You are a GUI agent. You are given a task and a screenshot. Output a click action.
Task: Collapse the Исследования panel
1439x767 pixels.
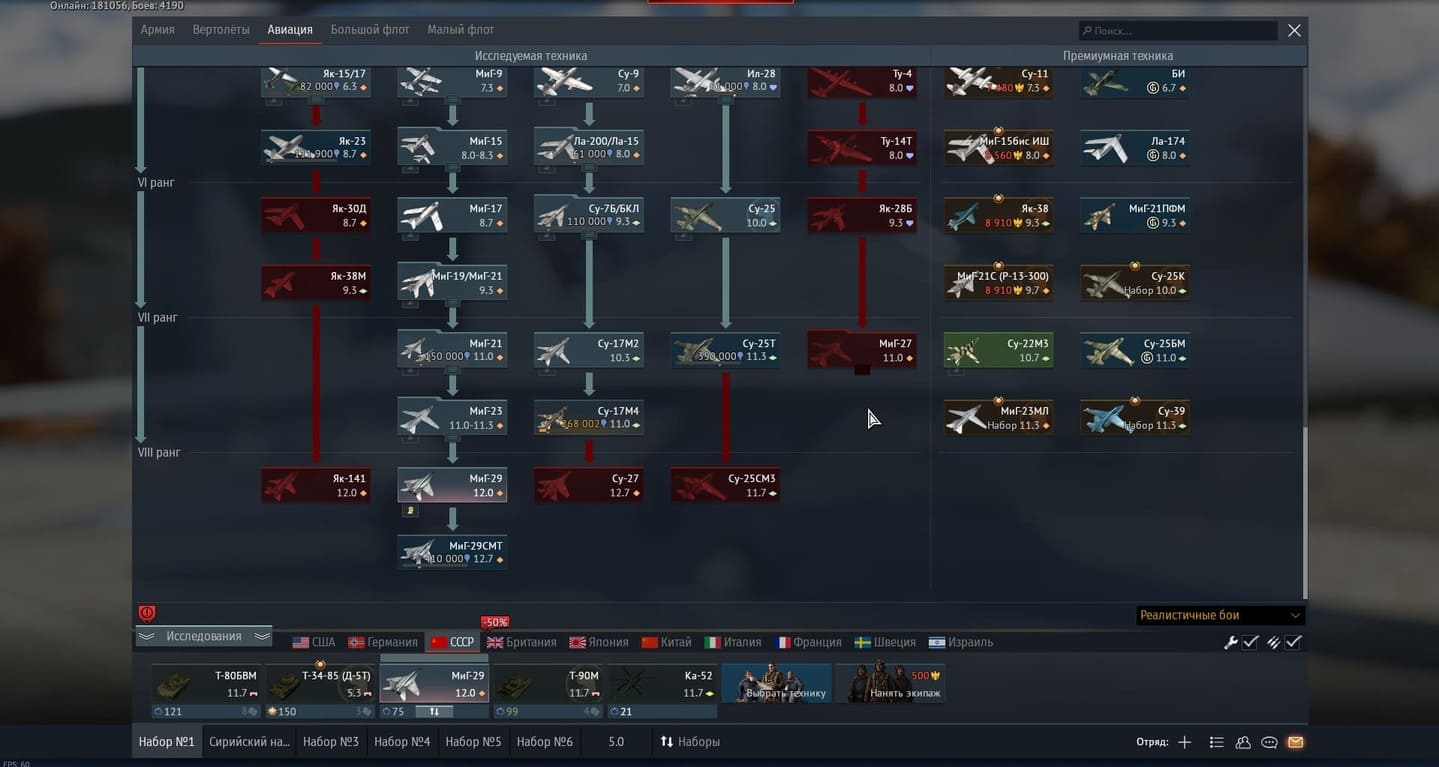(204, 636)
